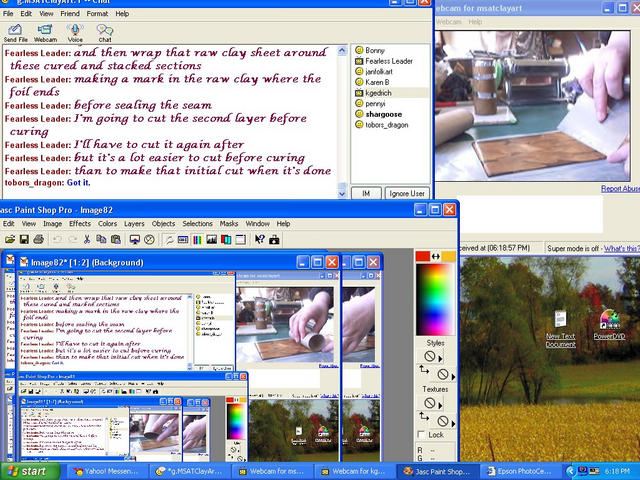Screen dimensions: 640x480
Task: Follow the Report Abuse link under webcam
Action: coord(620,189)
